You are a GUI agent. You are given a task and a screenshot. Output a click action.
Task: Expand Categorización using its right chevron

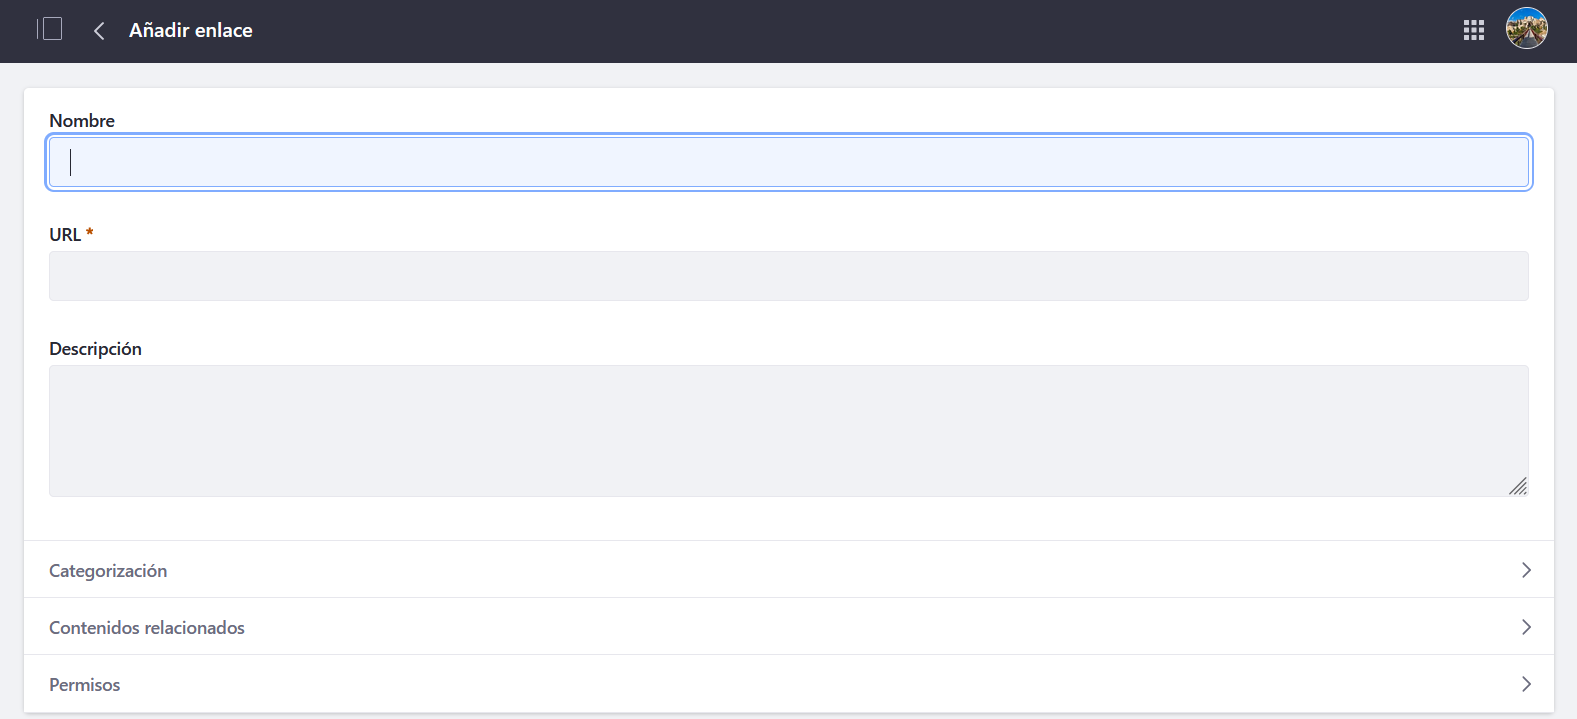[x=1526, y=570]
